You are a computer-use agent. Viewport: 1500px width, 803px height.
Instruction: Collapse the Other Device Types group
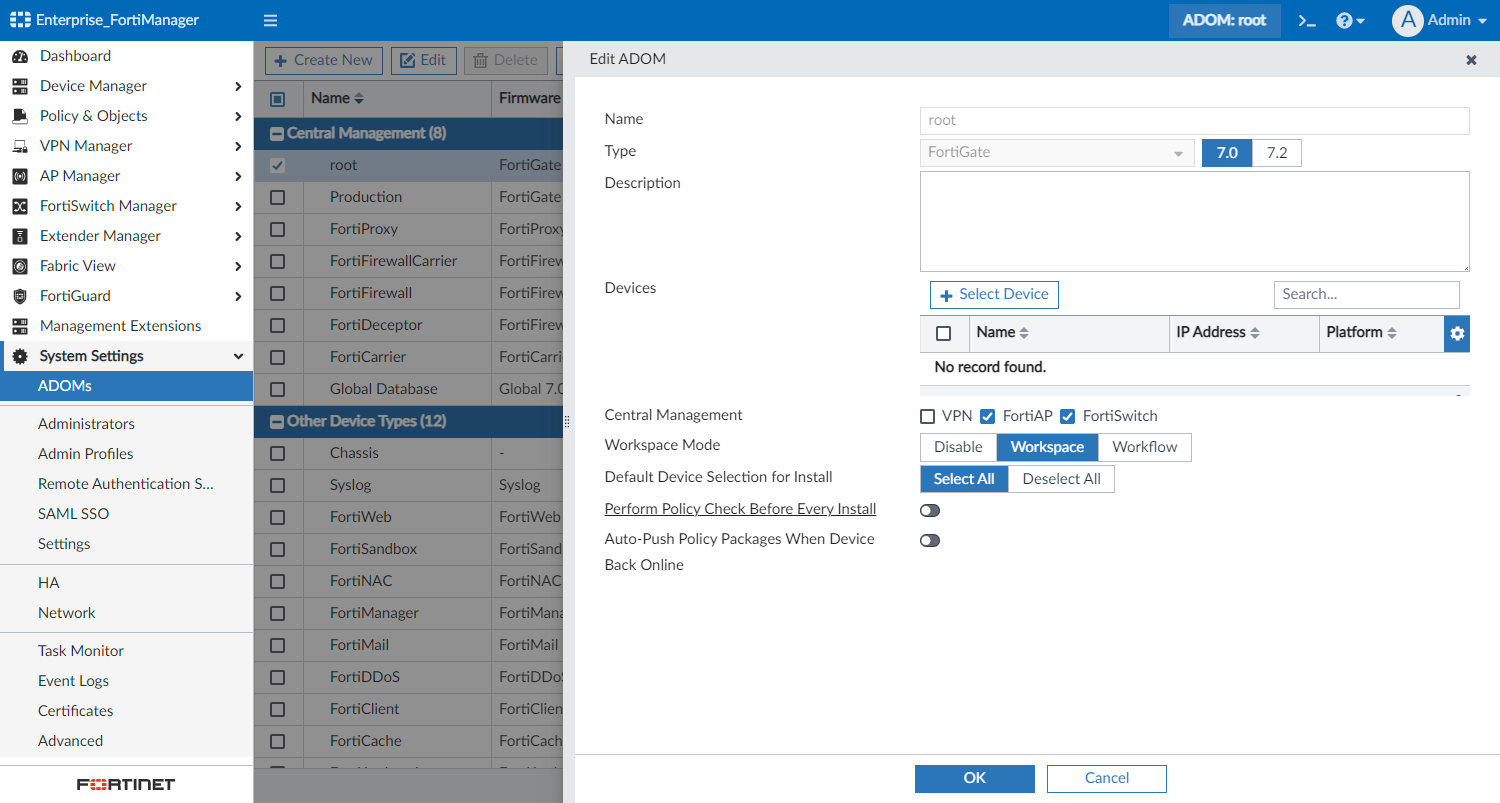click(277, 421)
